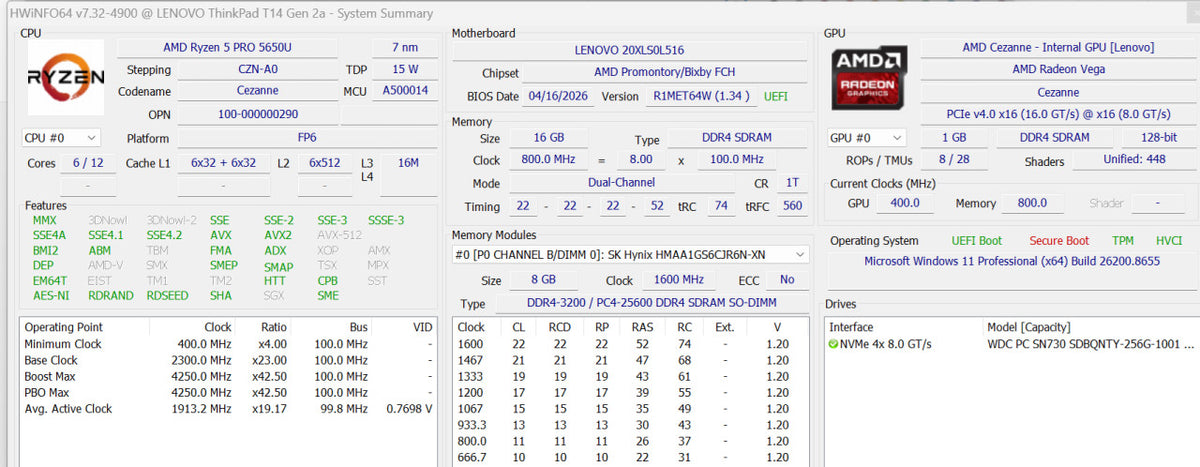Image resolution: width=1200 pixels, height=467 pixels.
Task: Click the 1T command rate value
Action: click(x=792, y=183)
